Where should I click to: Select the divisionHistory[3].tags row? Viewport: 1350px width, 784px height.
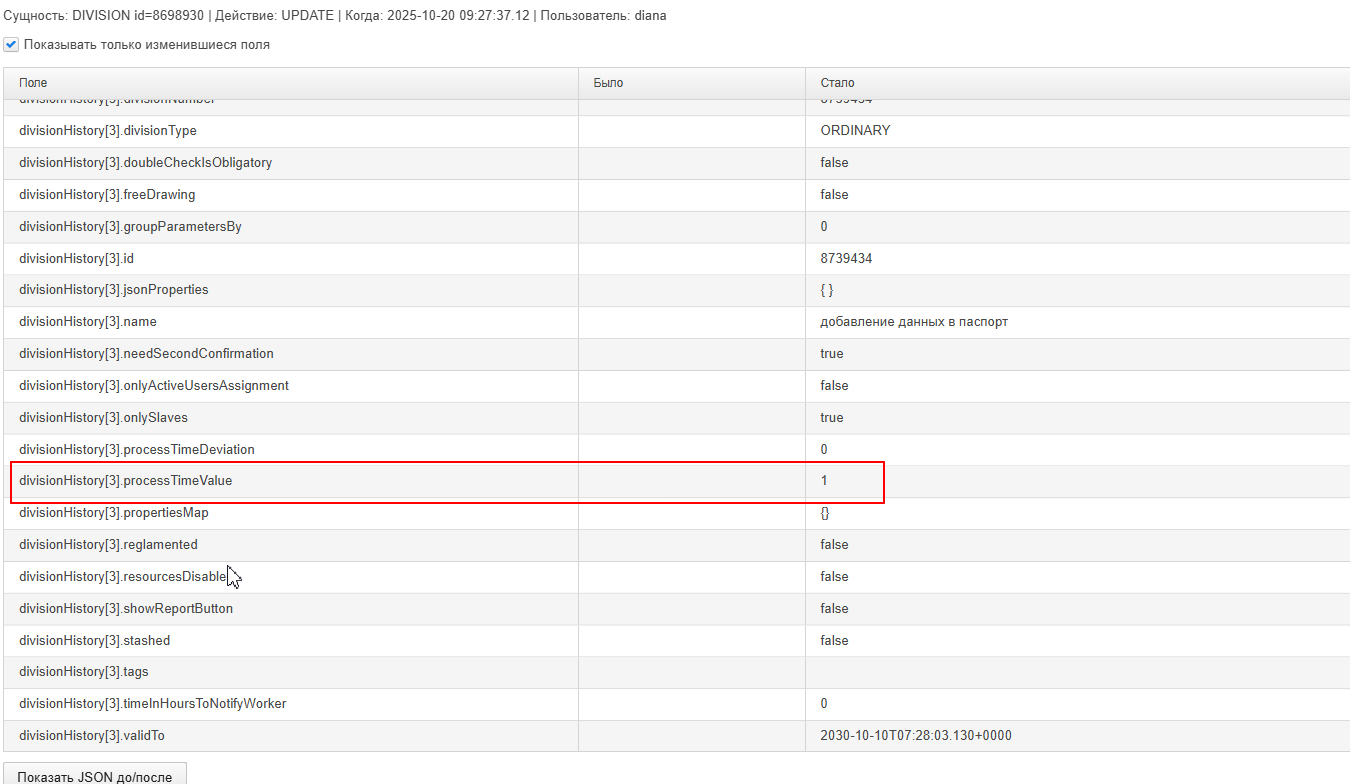click(677, 672)
